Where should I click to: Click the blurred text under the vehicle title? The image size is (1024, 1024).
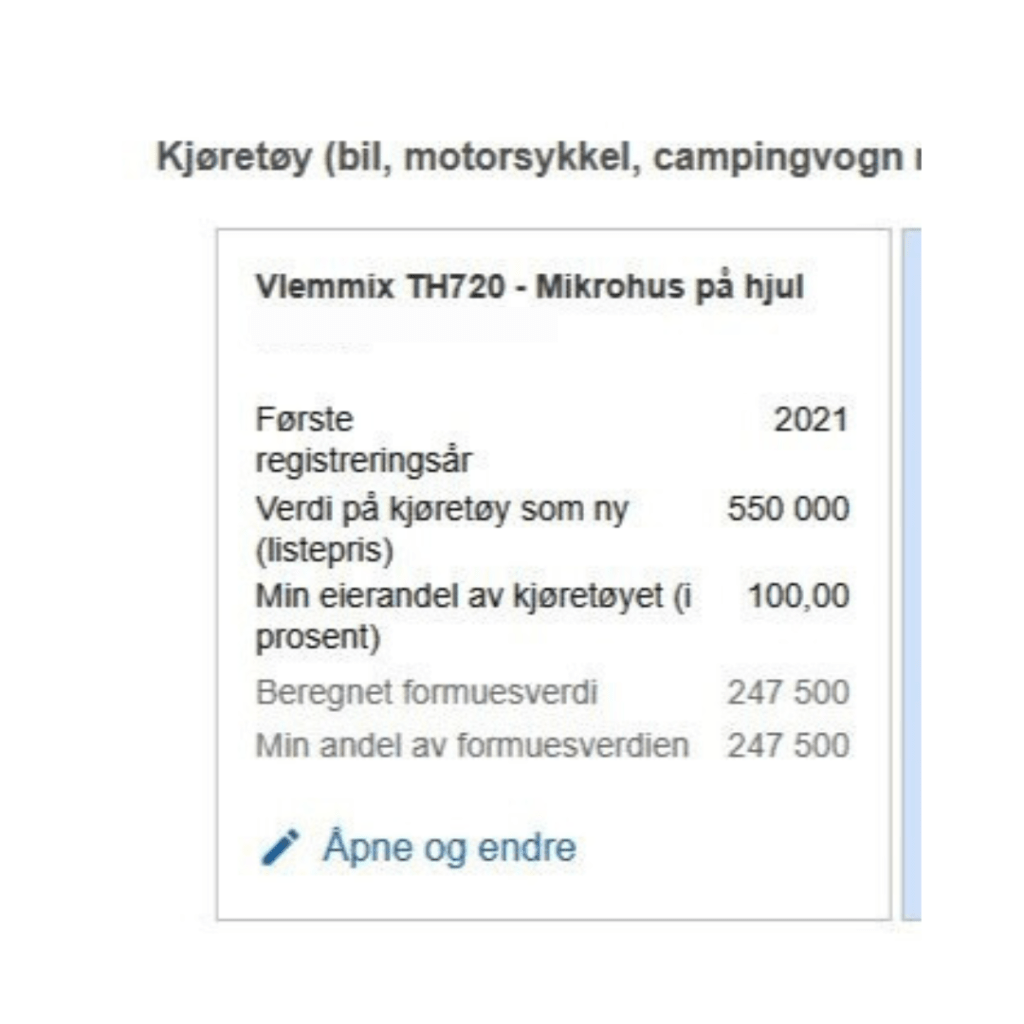(x=312, y=347)
